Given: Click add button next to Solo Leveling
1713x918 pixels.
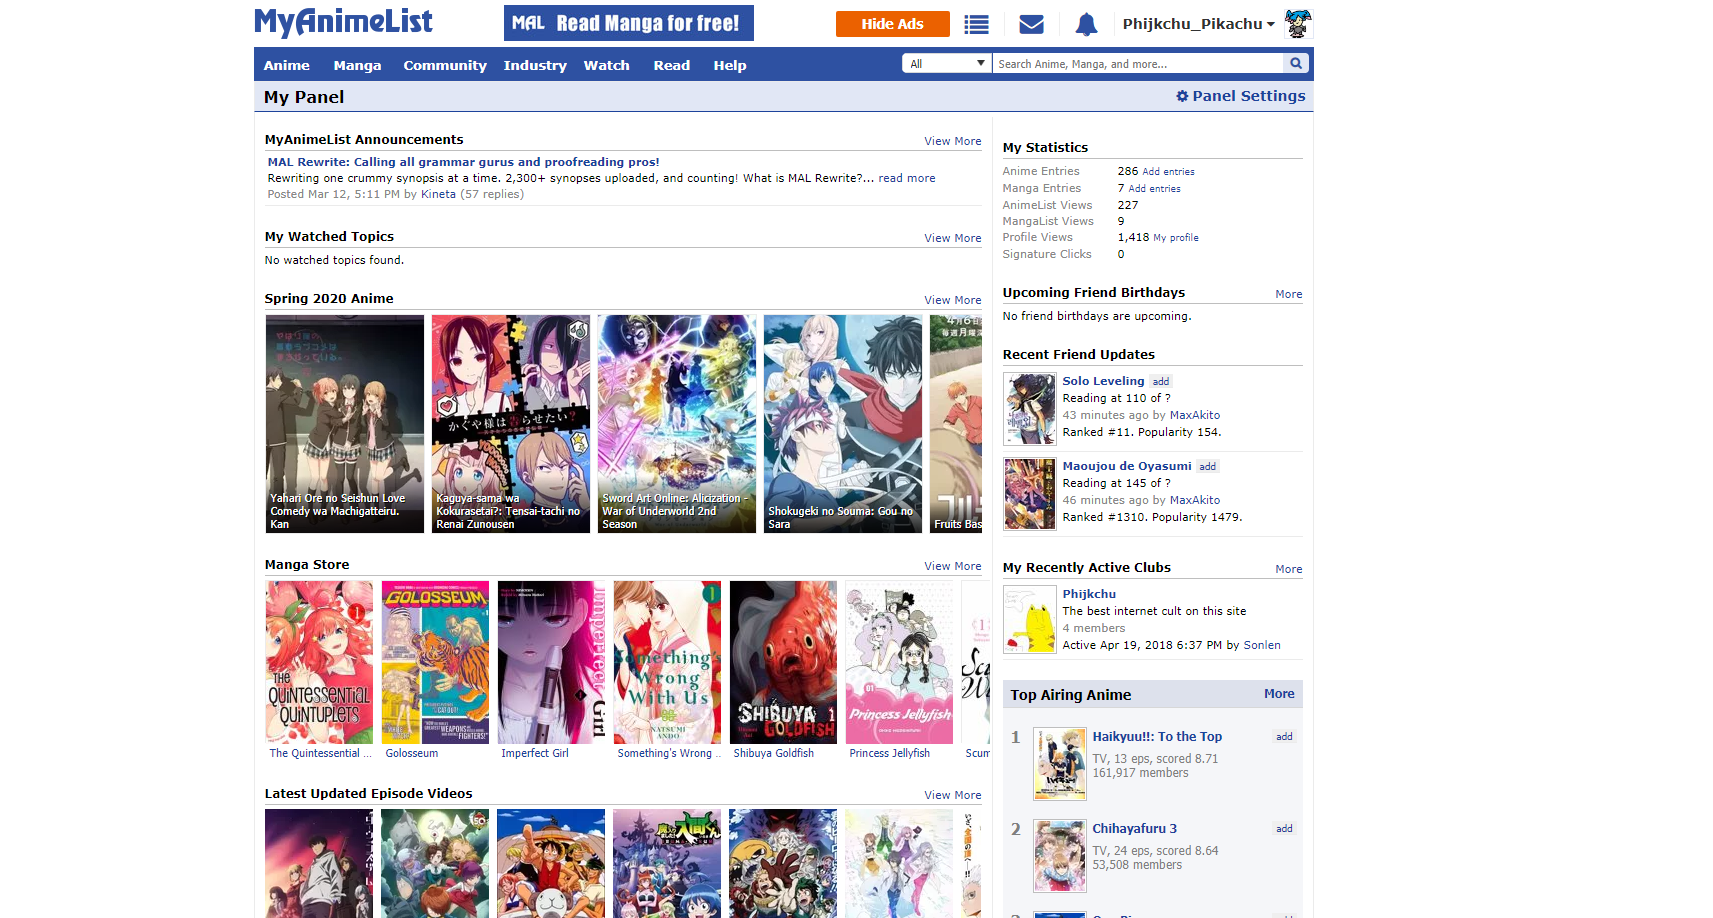Looking at the screenshot, I should tap(1160, 382).
